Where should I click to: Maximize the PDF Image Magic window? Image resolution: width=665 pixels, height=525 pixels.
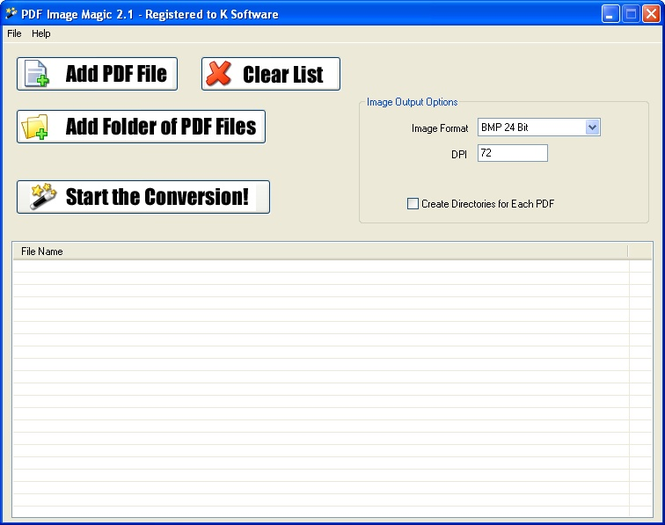631,14
